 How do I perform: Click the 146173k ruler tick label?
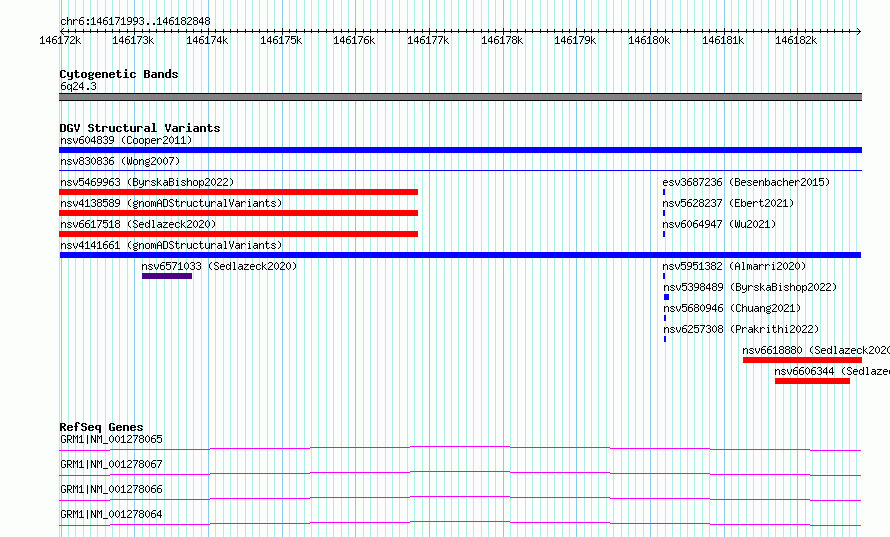coord(133,40)
